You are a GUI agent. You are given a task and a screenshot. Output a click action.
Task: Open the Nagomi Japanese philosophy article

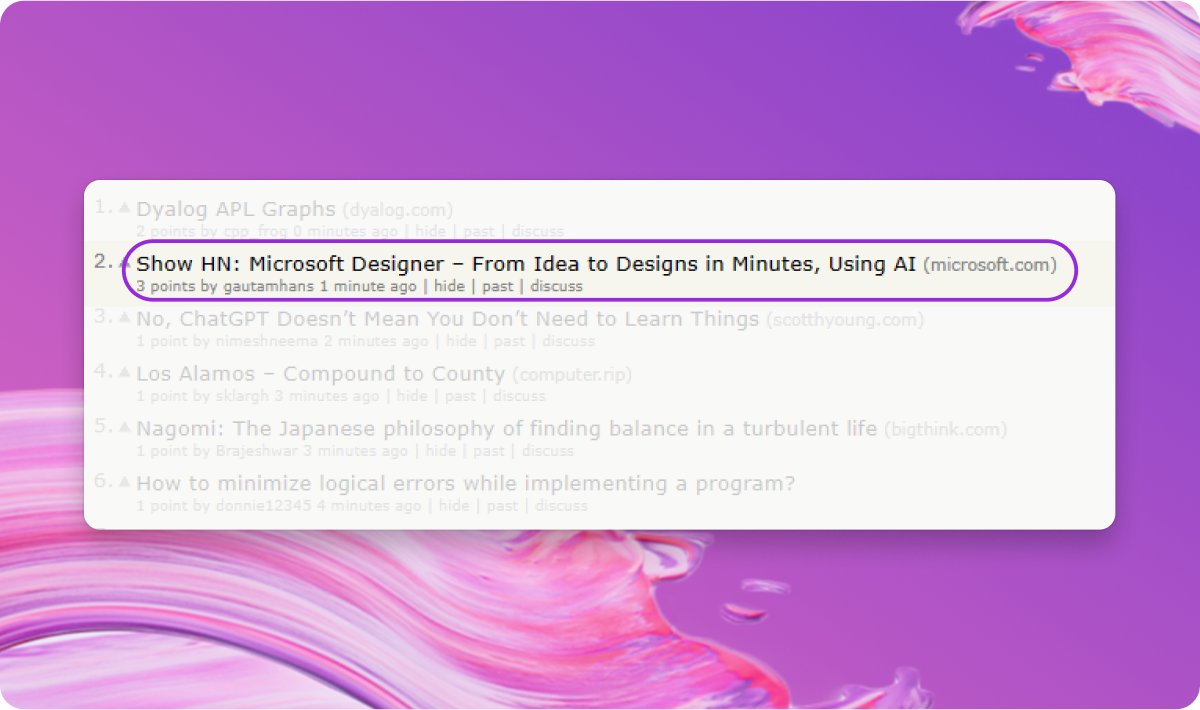[x=506, y=429]
